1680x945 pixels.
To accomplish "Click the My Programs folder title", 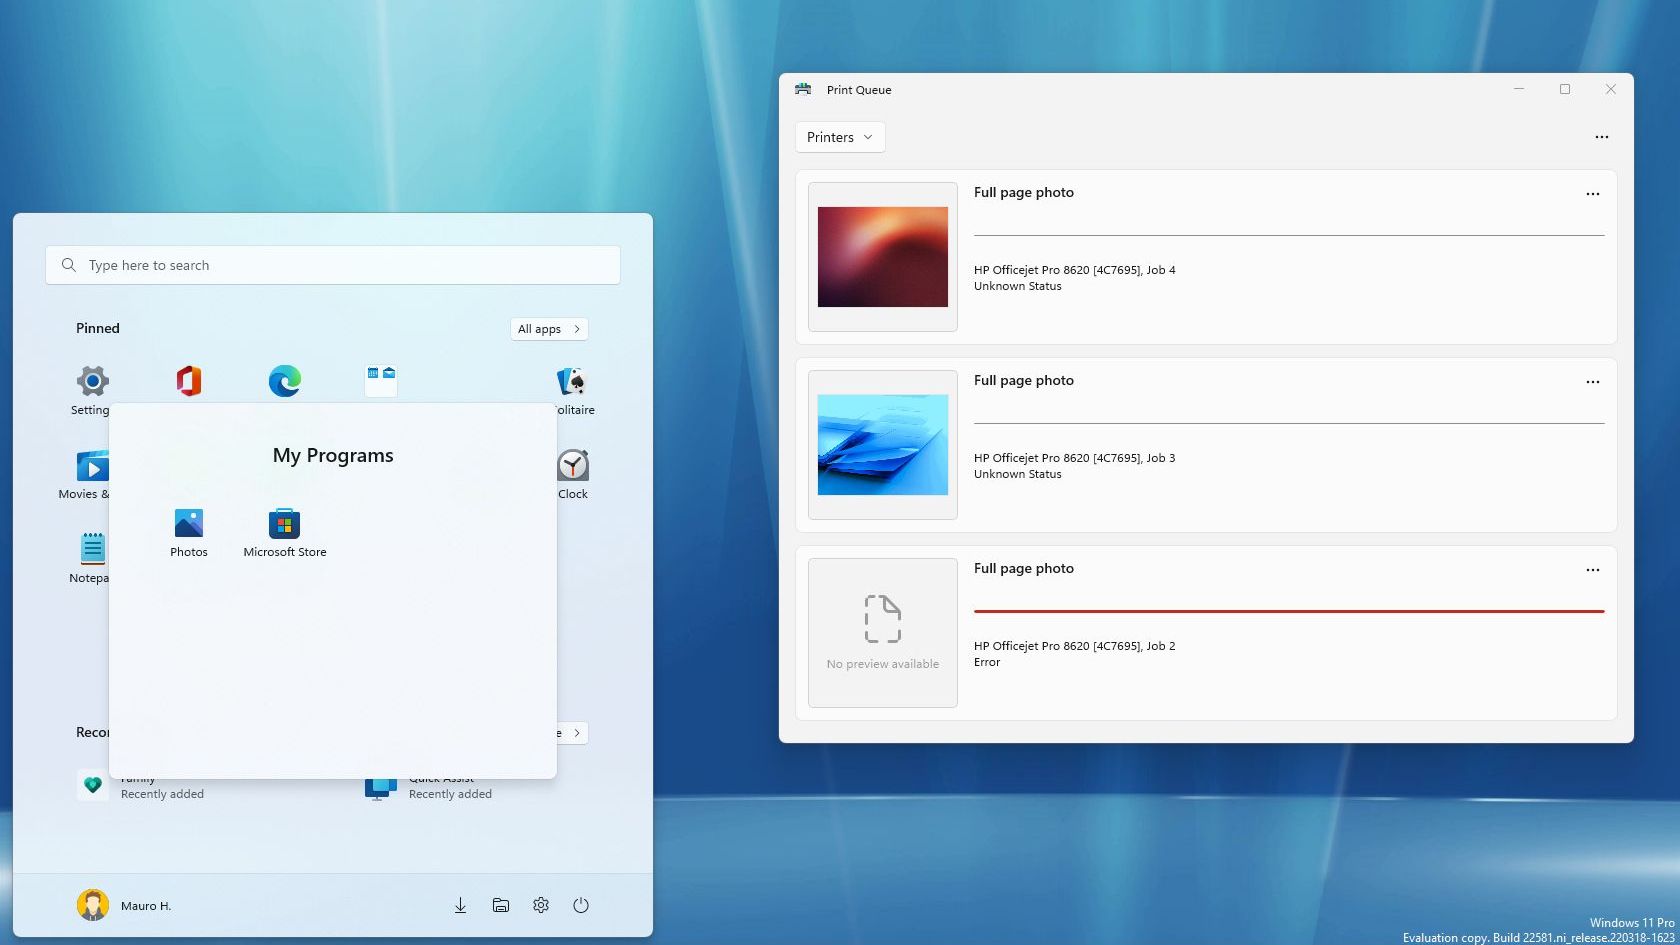I will [x=333, y=455].
